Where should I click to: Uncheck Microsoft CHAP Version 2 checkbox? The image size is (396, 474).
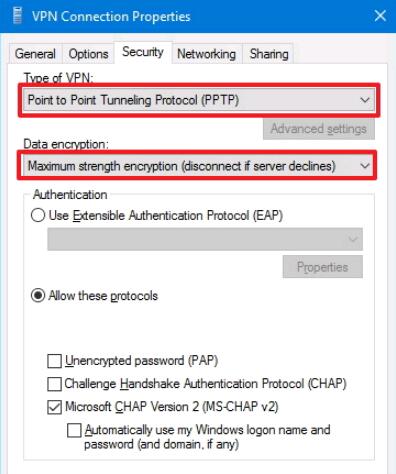[54, 407]
